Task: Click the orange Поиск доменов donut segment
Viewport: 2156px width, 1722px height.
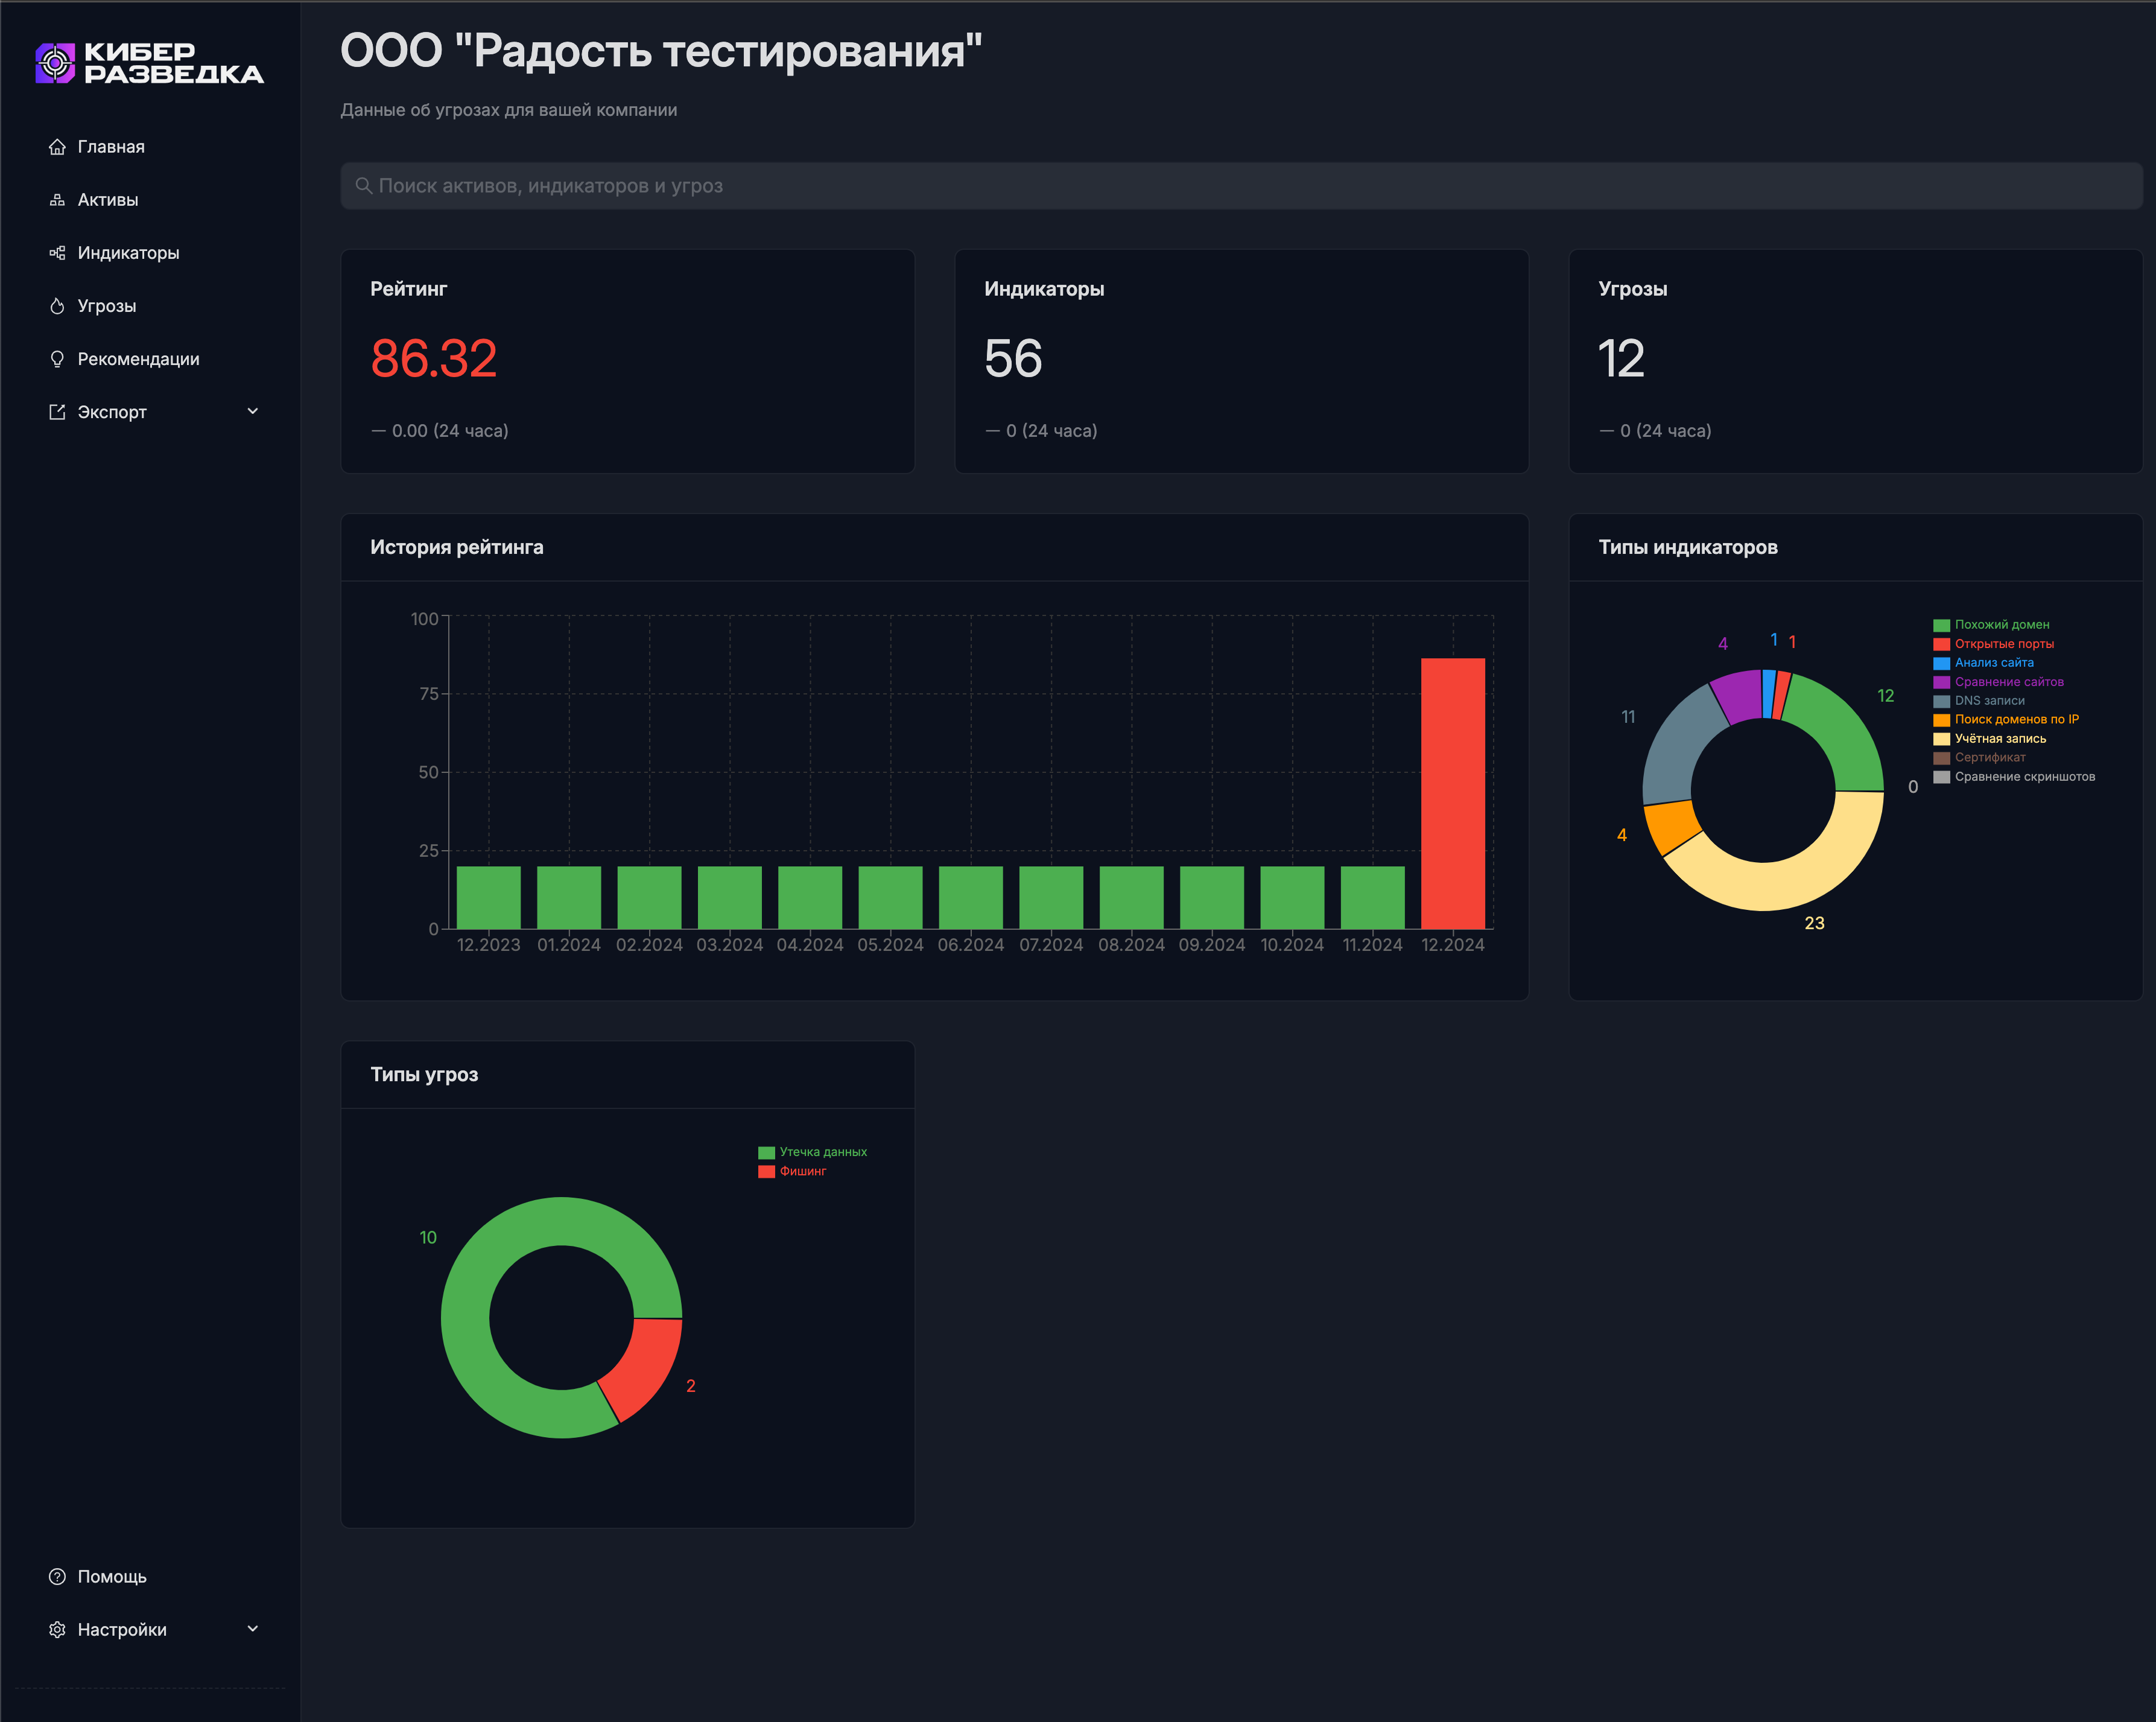Action: click(1673, 826)
